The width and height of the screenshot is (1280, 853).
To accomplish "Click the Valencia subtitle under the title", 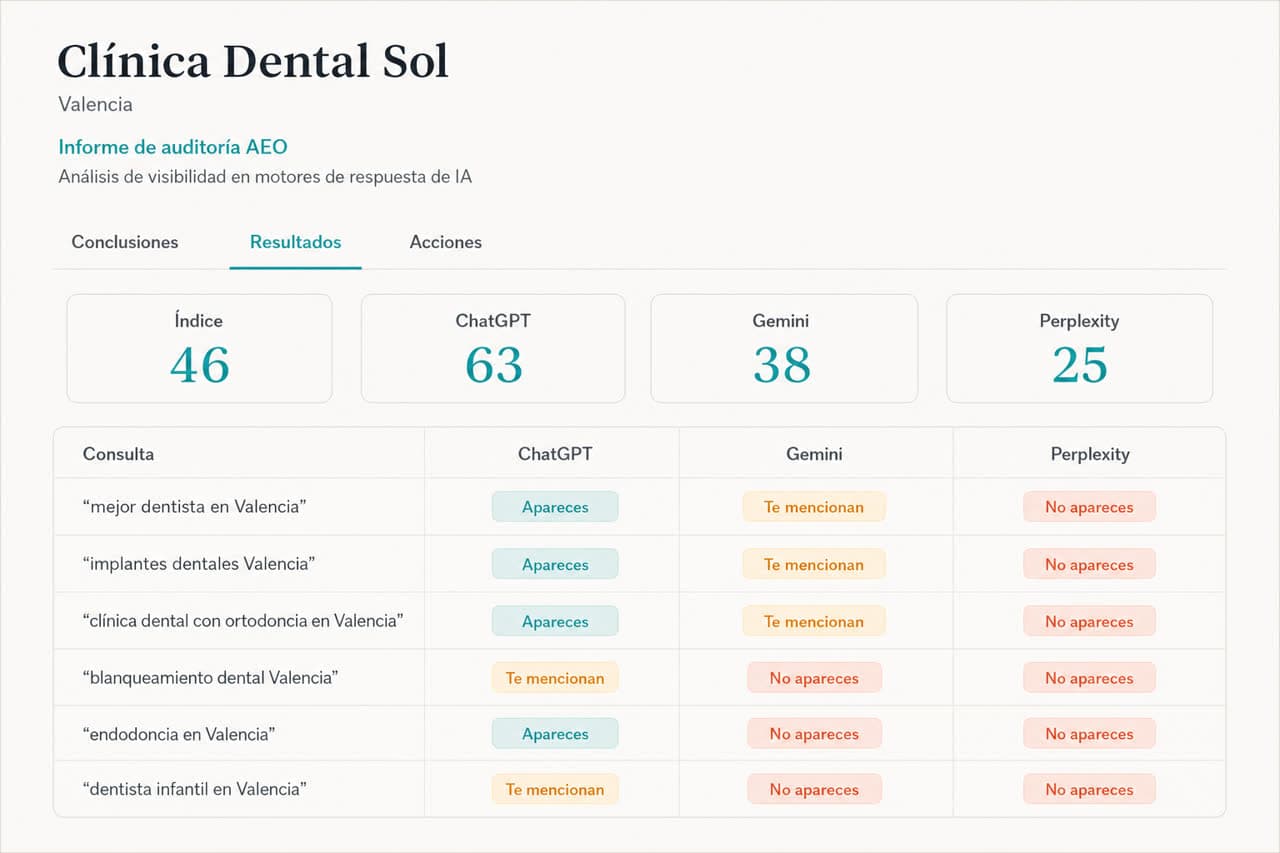I will tap(95, 104).
